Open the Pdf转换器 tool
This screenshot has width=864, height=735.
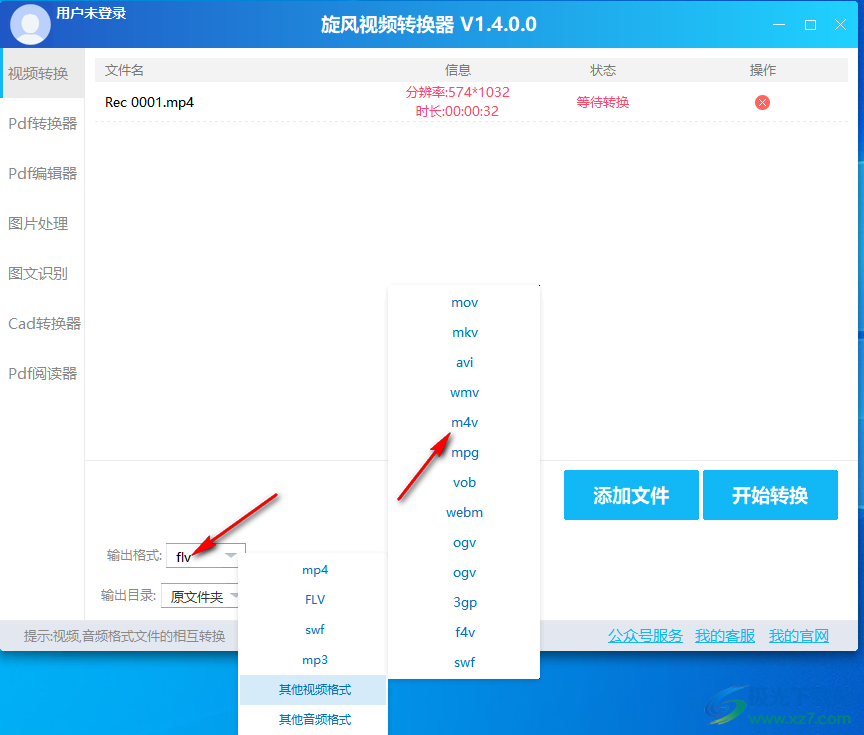point(40,123)
